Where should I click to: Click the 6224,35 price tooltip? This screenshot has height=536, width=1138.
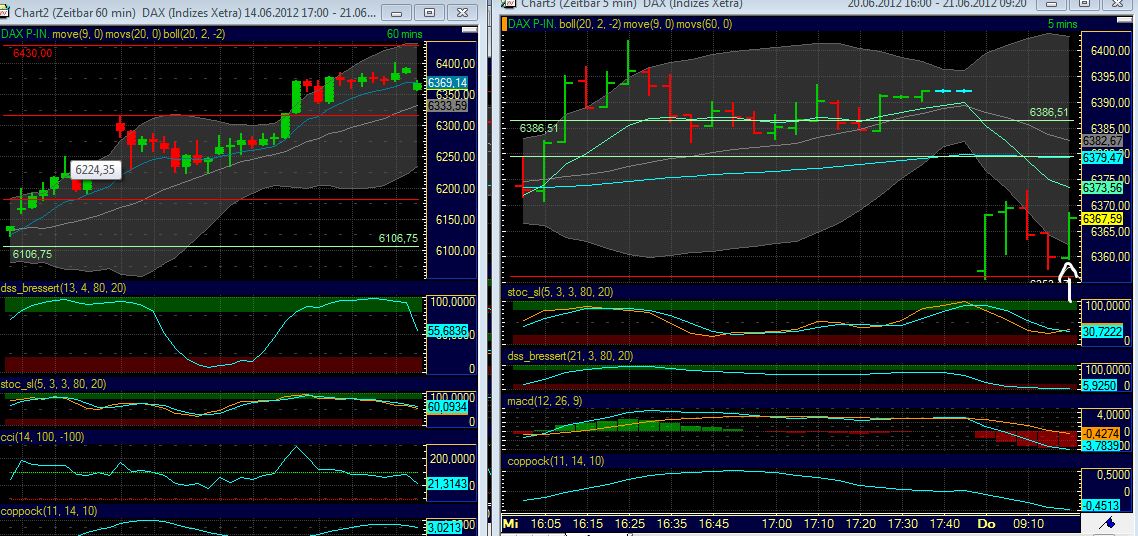coord(95,170)
